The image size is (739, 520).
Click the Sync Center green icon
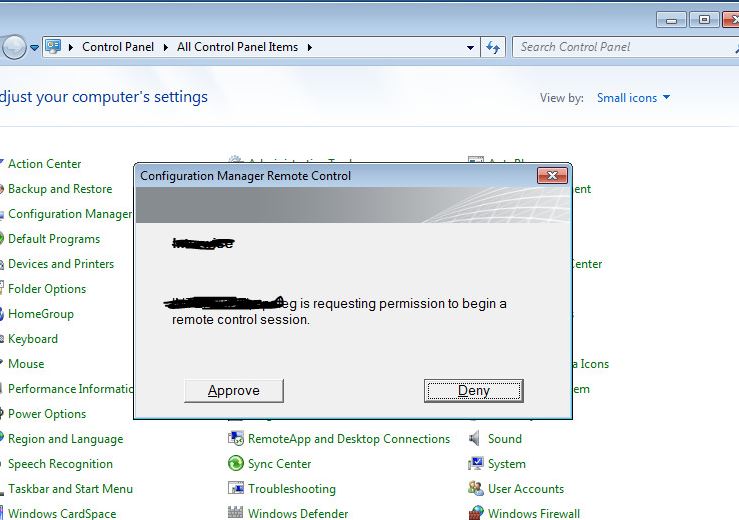(236, 463)
